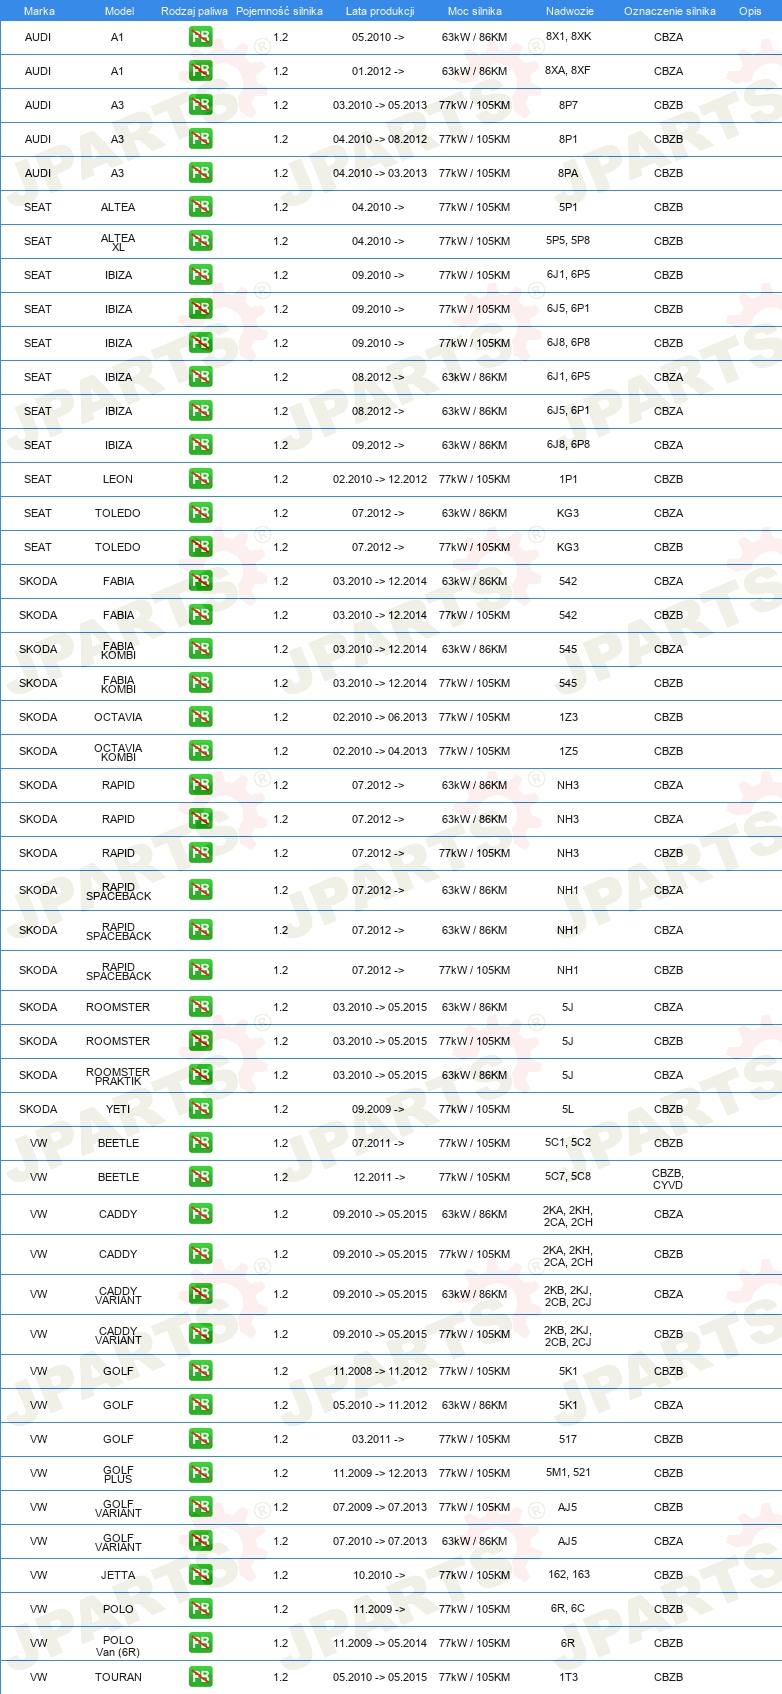
Task: Click the Moc silnika column header
Action: tap(475, 11)
